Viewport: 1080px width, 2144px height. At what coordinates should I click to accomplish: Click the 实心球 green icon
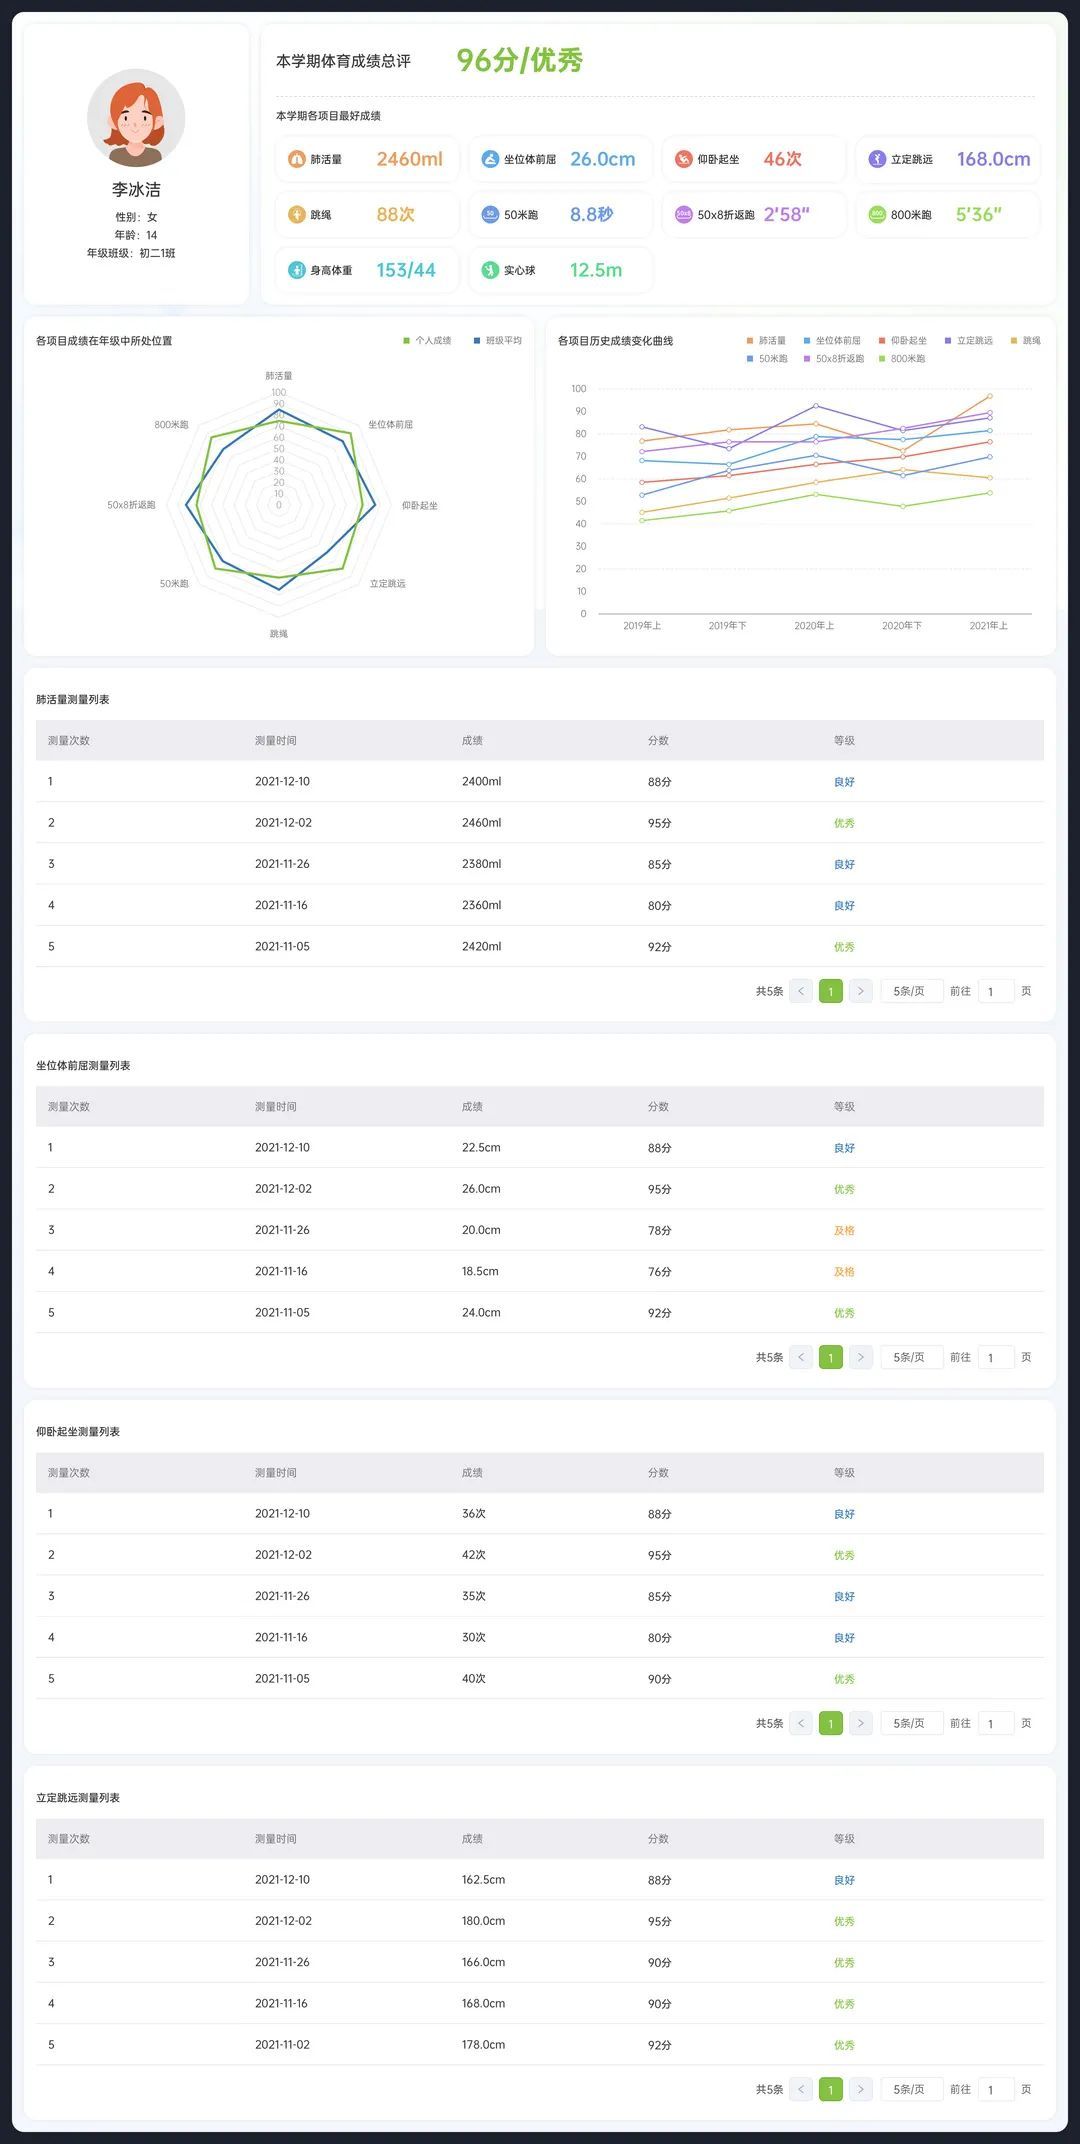(x=490, y=270)
